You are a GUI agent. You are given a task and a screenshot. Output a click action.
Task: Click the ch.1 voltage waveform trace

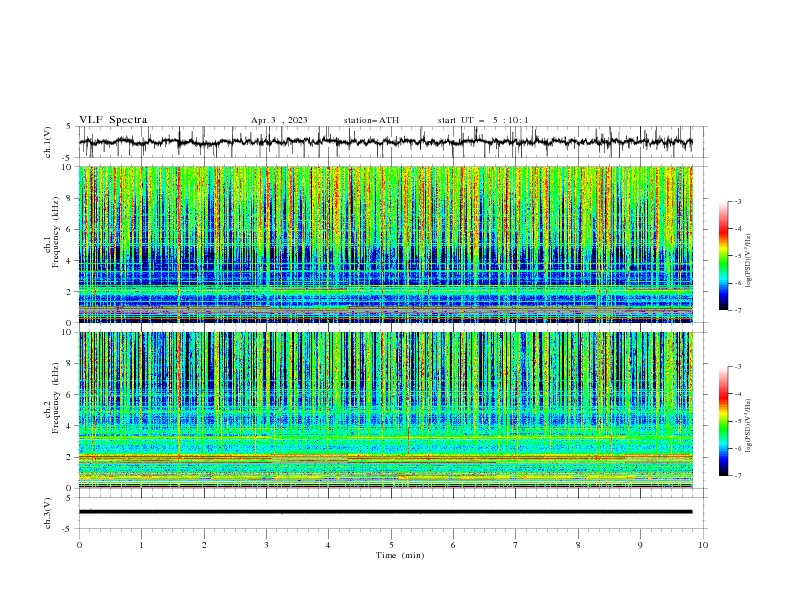385,142
